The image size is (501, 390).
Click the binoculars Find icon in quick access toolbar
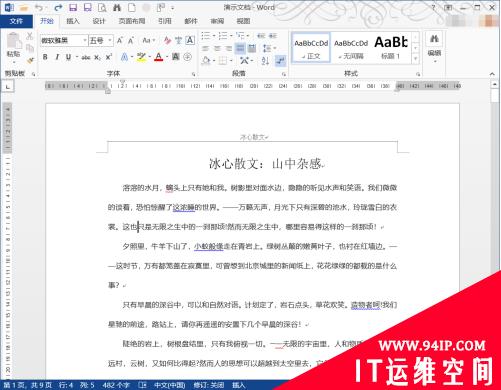[117, 7]
